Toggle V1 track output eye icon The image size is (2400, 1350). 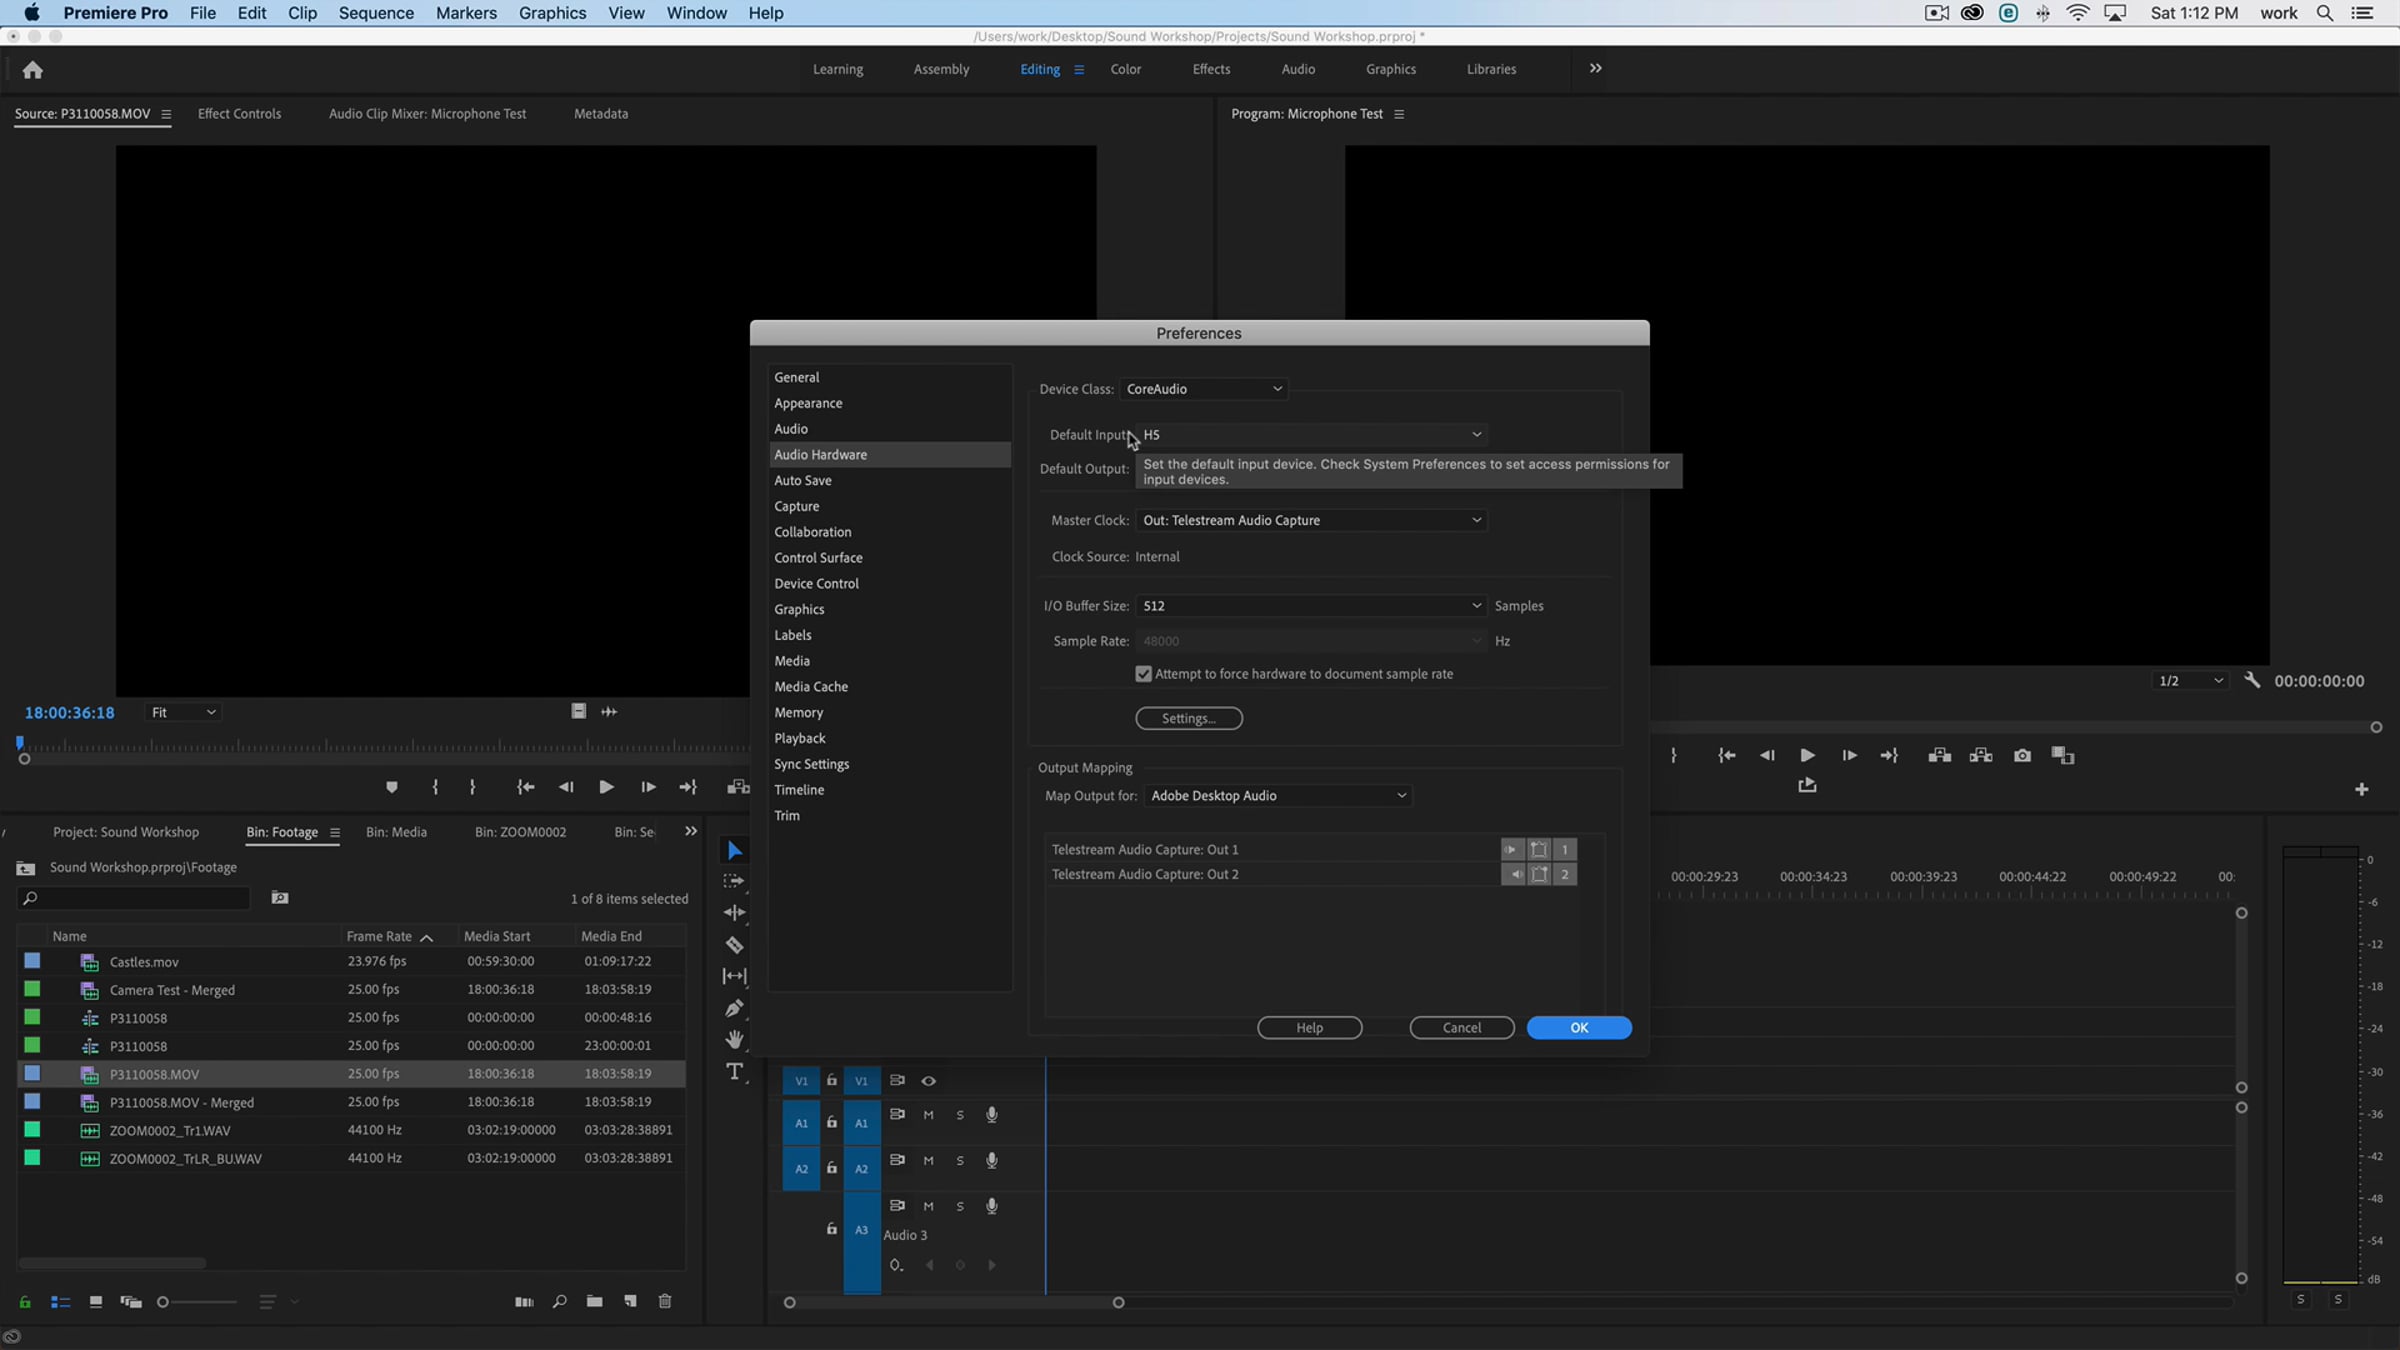pyautogui.click(x=928, y=1081)
